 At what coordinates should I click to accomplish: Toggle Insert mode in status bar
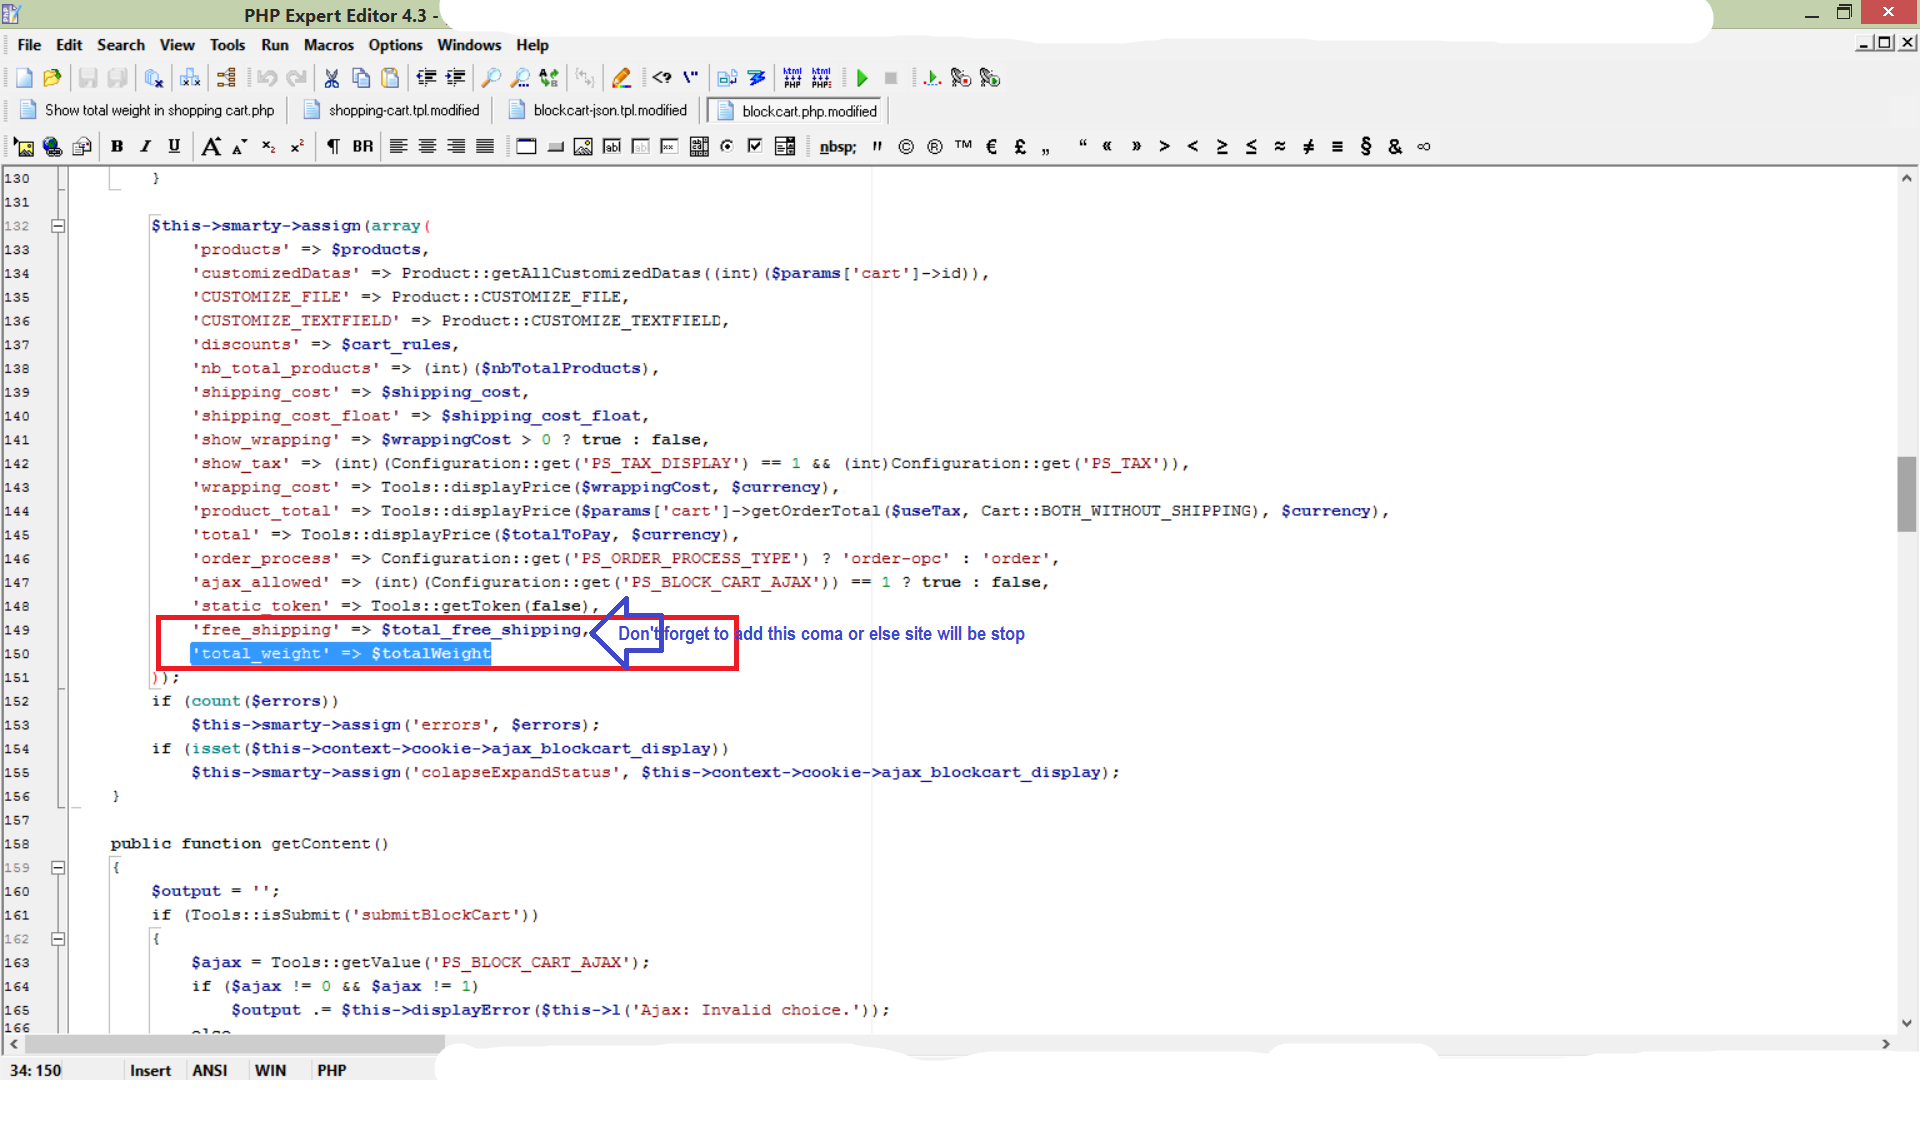point(150,1070)
